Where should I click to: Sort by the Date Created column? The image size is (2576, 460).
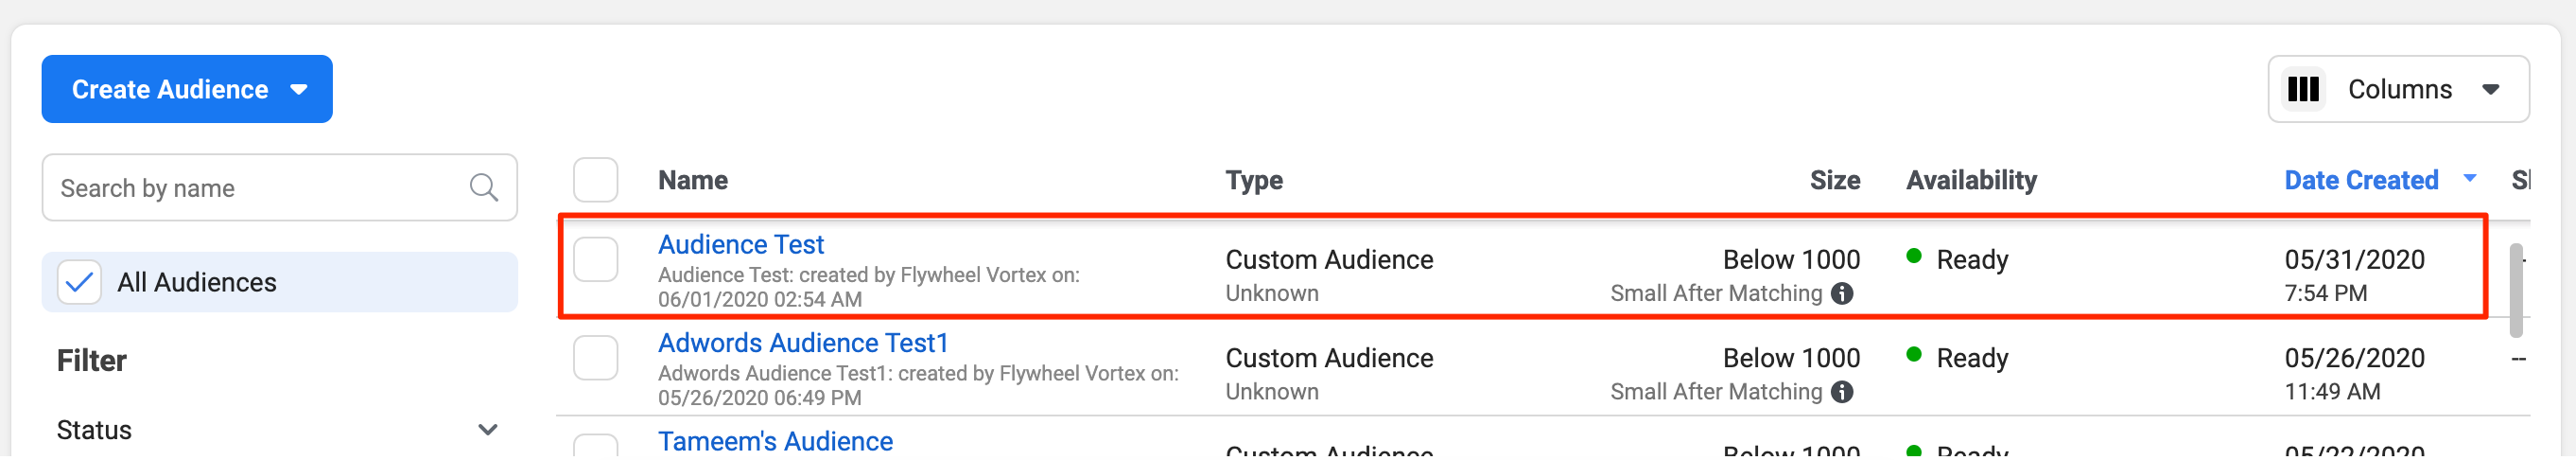2360,181
